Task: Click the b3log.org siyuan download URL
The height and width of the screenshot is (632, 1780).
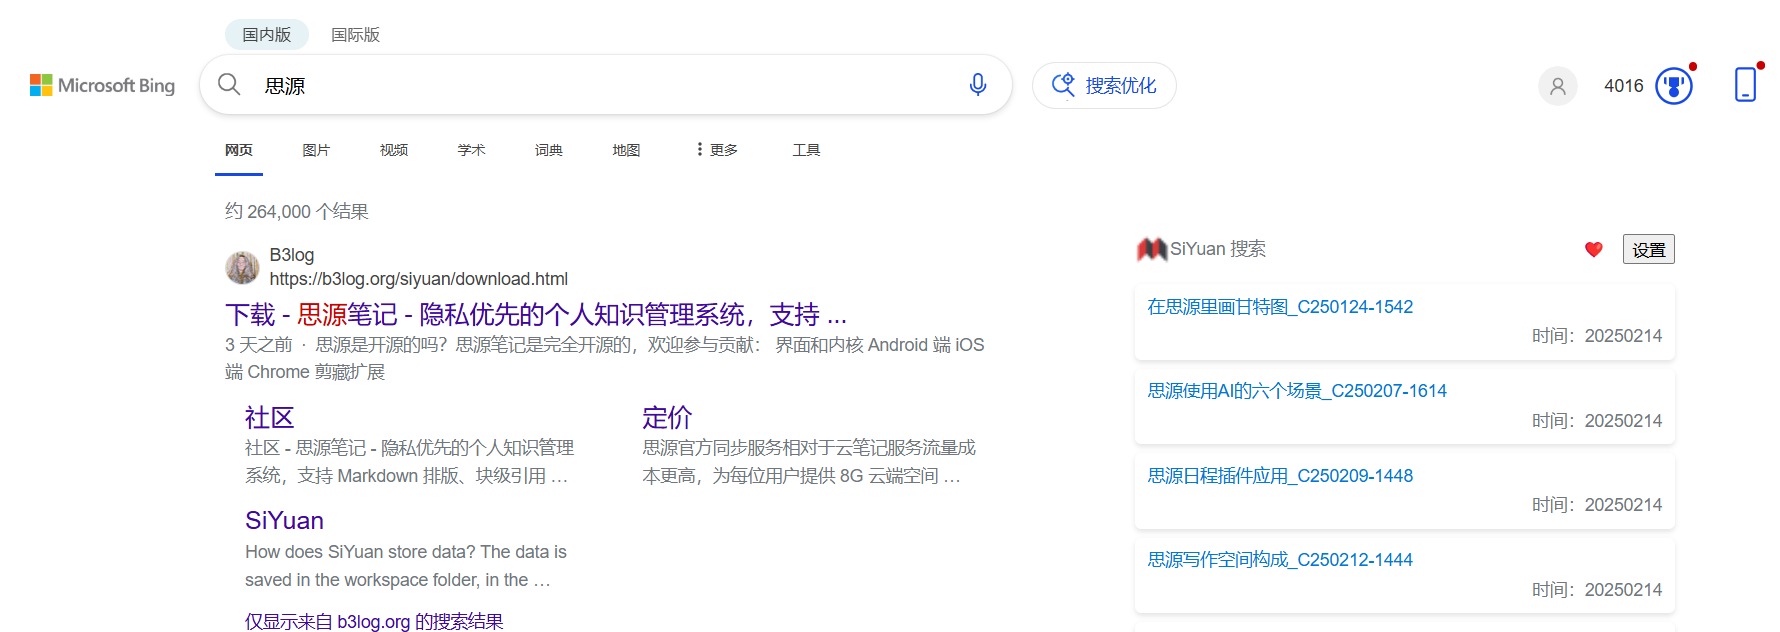Action: point(419,279)
